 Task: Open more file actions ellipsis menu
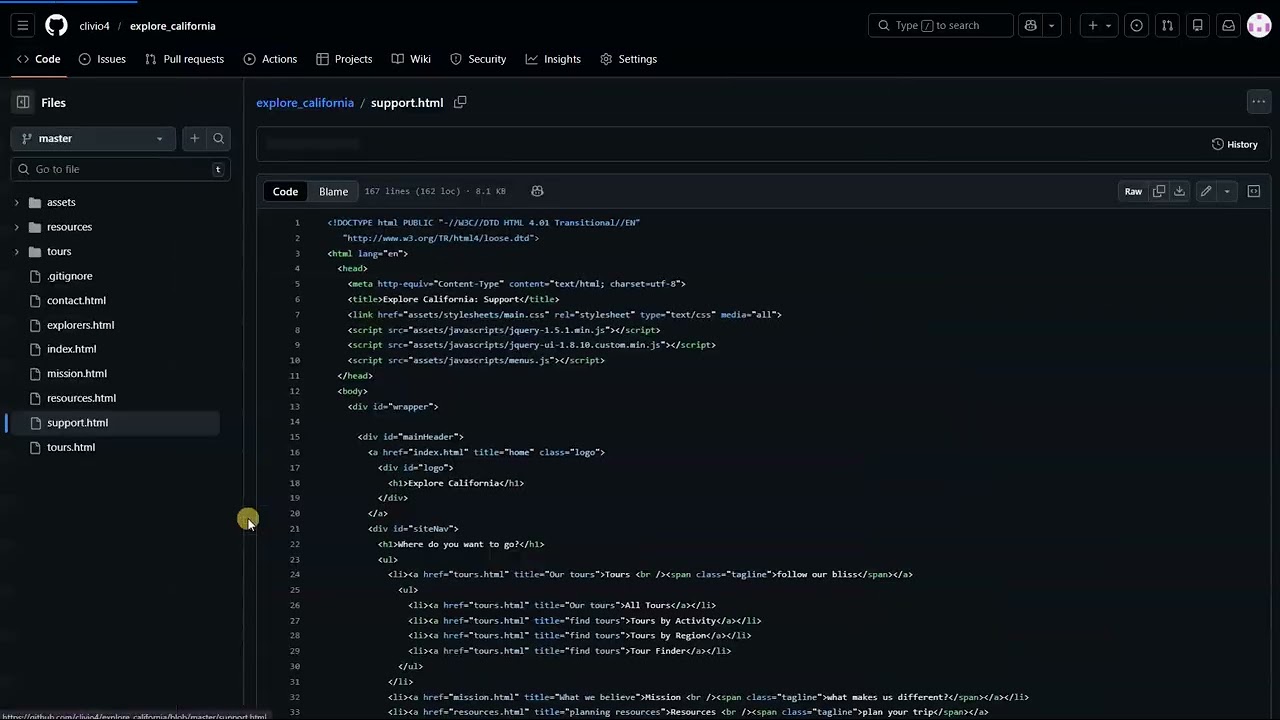tap(1258, 101)
